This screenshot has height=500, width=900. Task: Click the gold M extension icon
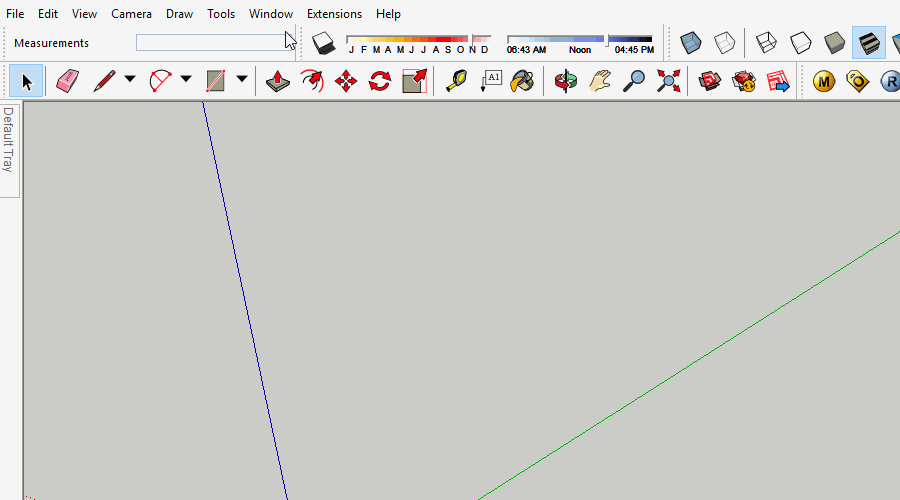(x=824, y=81)
